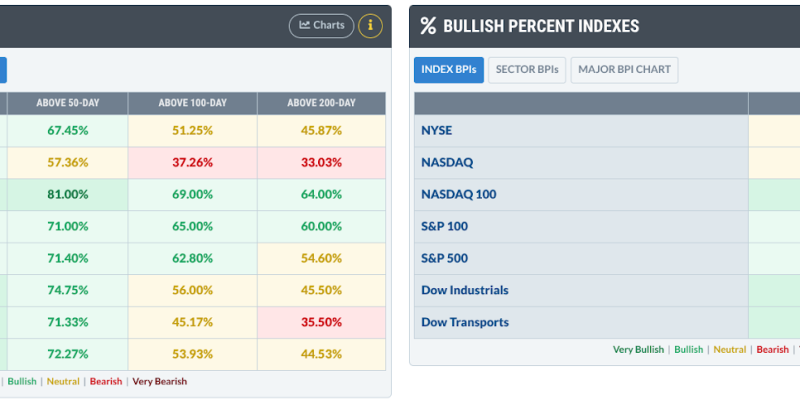Open the MAJOR BPI CHART tab
Viewport: 800px width, 400px height.
tap(624, 70)
